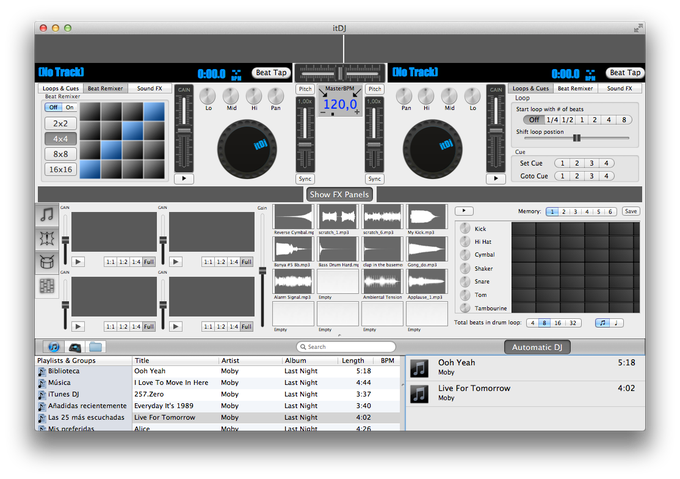Trigger the Alarm Signal.mp3 sample pad
This screenshot has width=680, height=479.
coord(293,282)
